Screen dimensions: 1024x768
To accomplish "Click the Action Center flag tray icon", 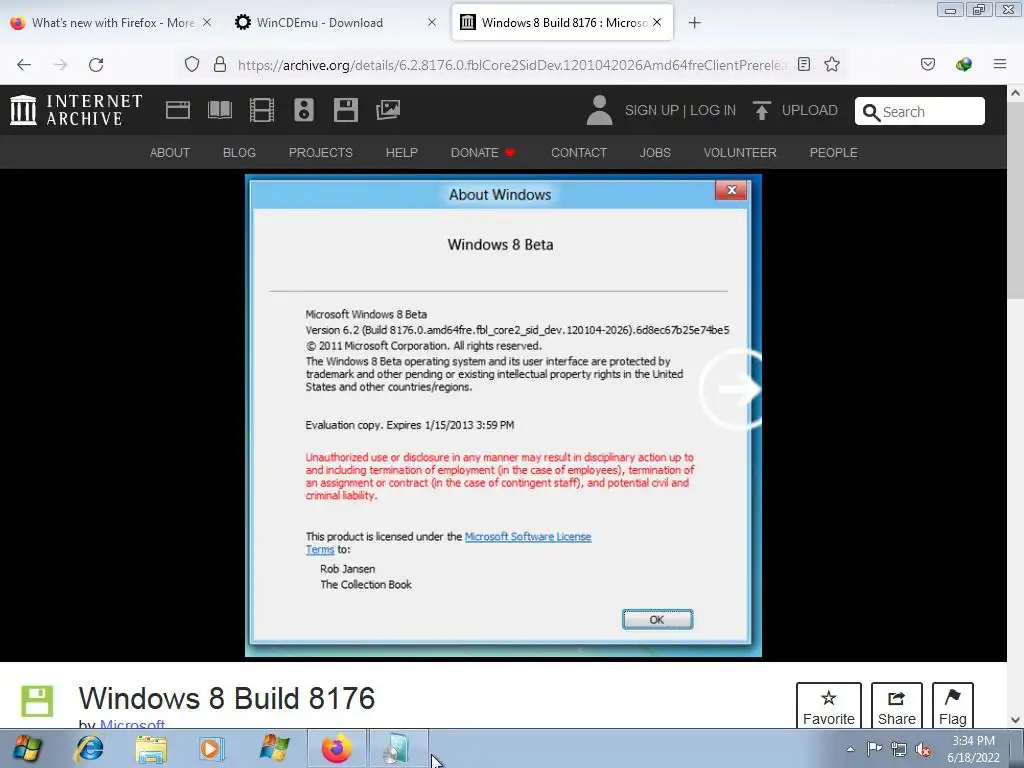I will [x=874, y=749].
